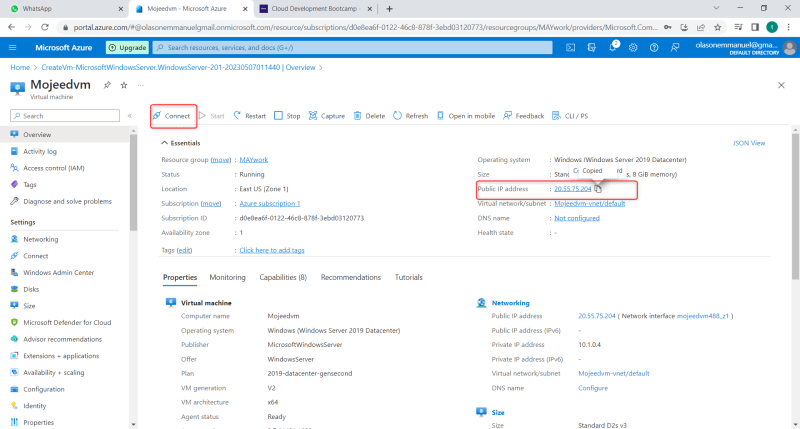Open Advisor recommendations
The height and width of the screenshot is (429, 800).
62,339
